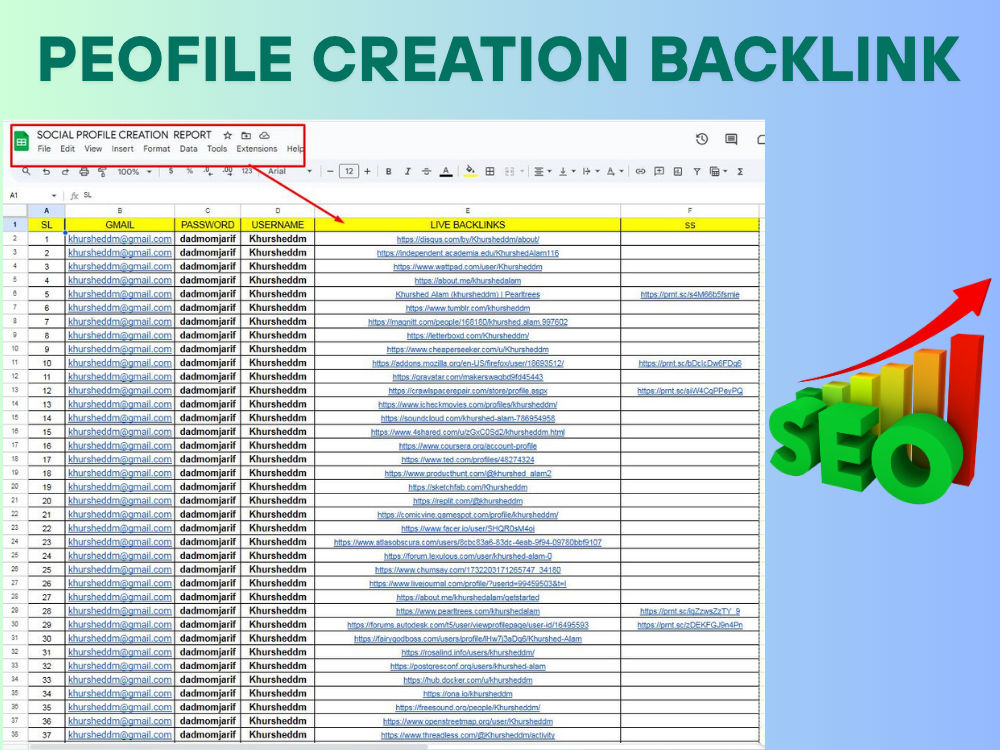Rename the SOCIAL PROFILE CREATION REPORT title
The width and height of the screenshot is (1000, 750).
tap(124, 135)
